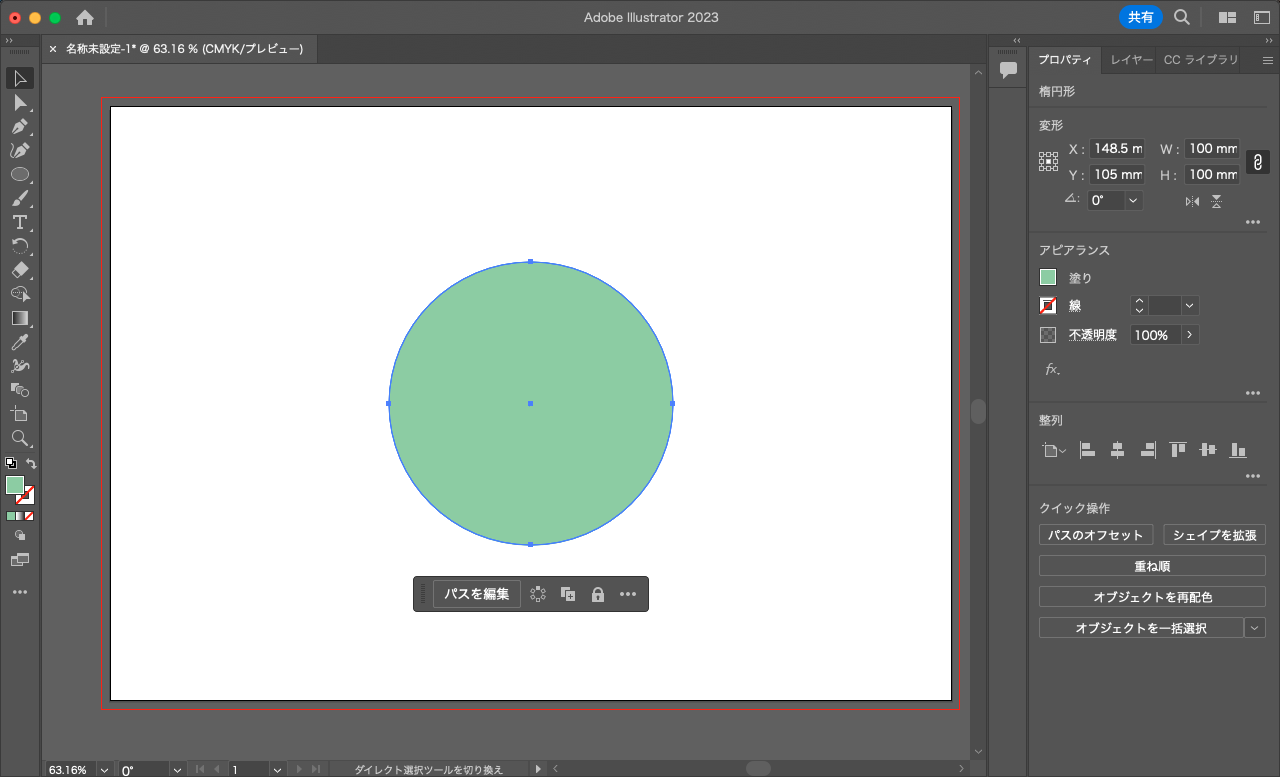Select the Pen tool in toolbar
This screenshot has width=1280, height=777.
pyautogui.click(x=19, y=127)
